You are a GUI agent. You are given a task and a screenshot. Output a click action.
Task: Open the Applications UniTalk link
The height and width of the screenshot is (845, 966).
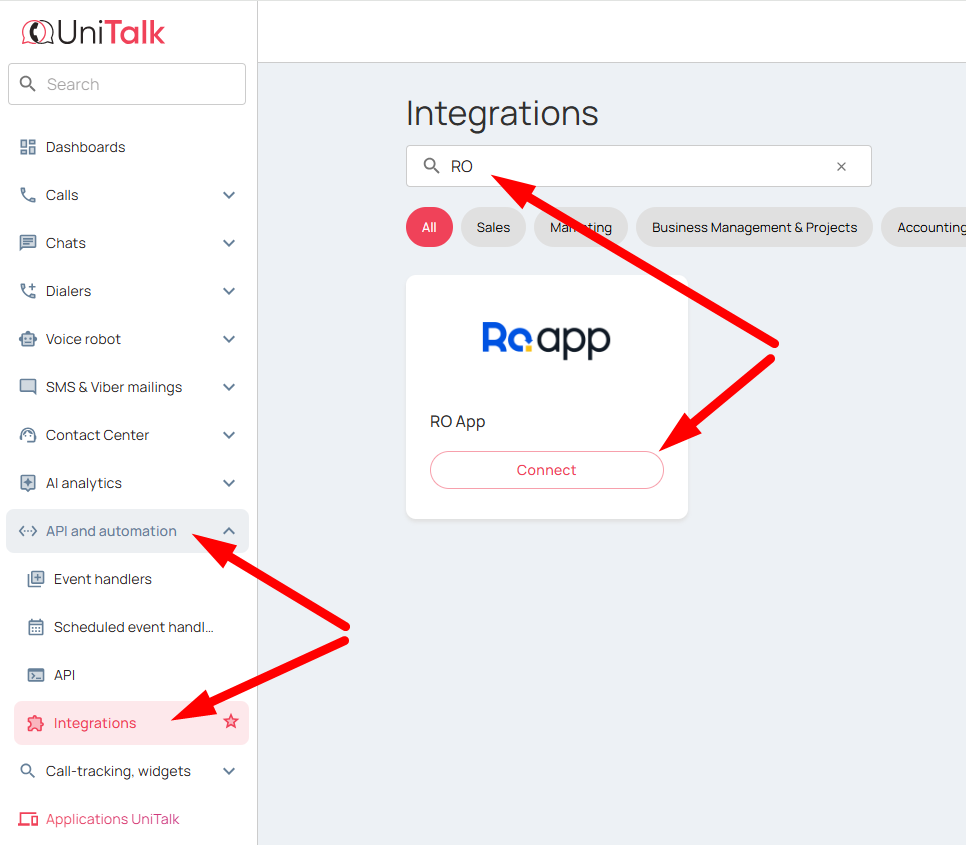(112, 819)
